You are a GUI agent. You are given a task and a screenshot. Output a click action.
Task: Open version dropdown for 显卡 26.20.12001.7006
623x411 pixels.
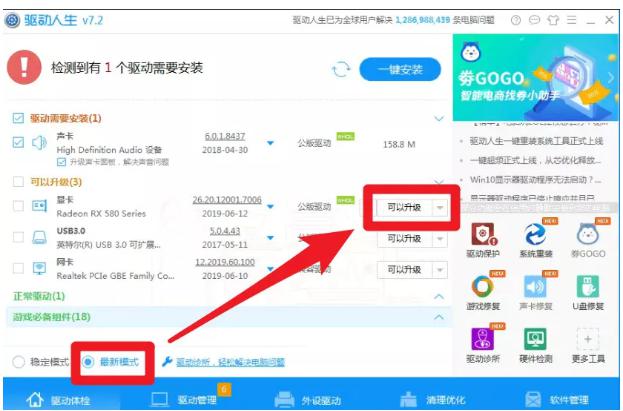pos(271,206)
